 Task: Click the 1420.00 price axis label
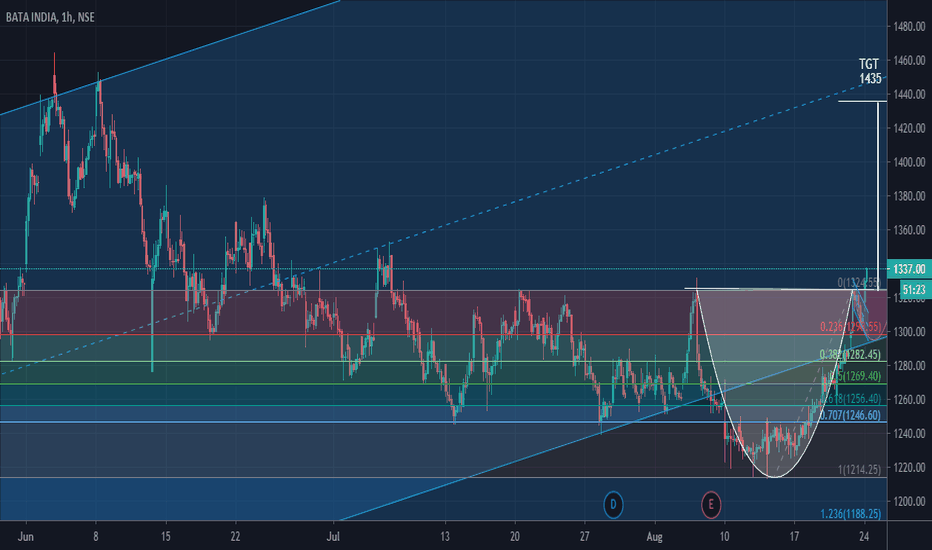(x=909, y=128)
